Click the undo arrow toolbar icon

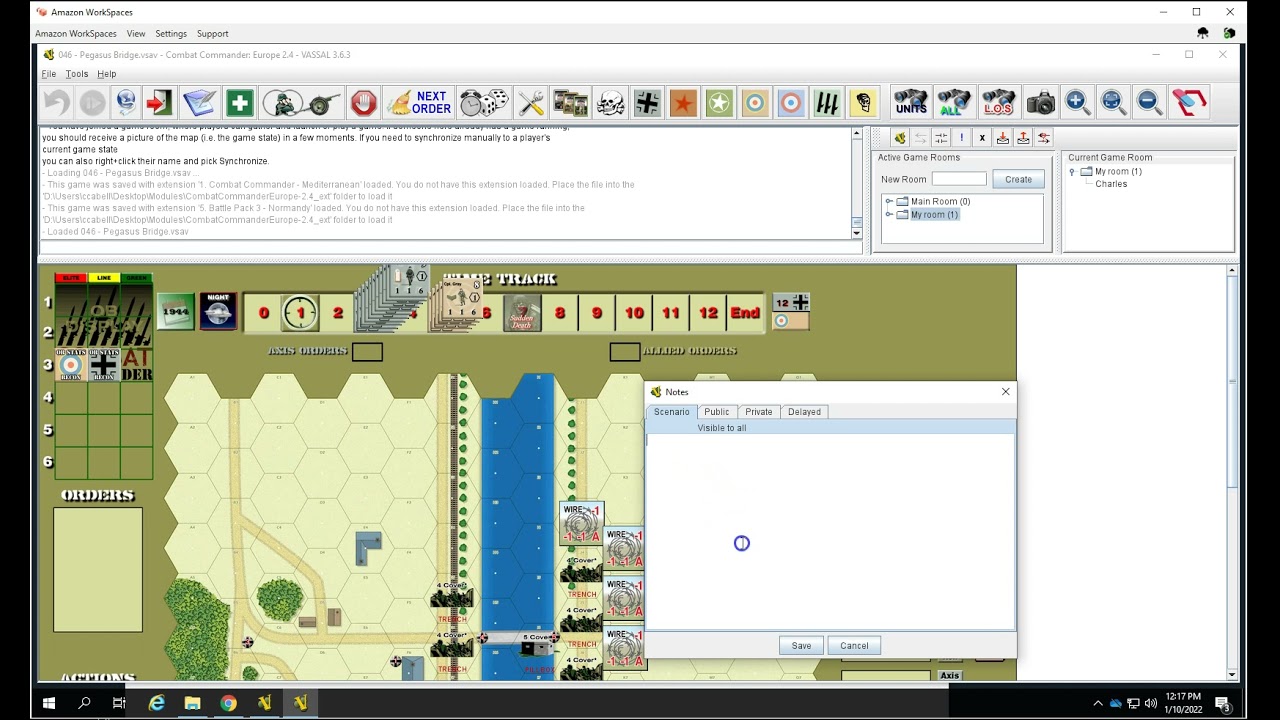point(57,102)
